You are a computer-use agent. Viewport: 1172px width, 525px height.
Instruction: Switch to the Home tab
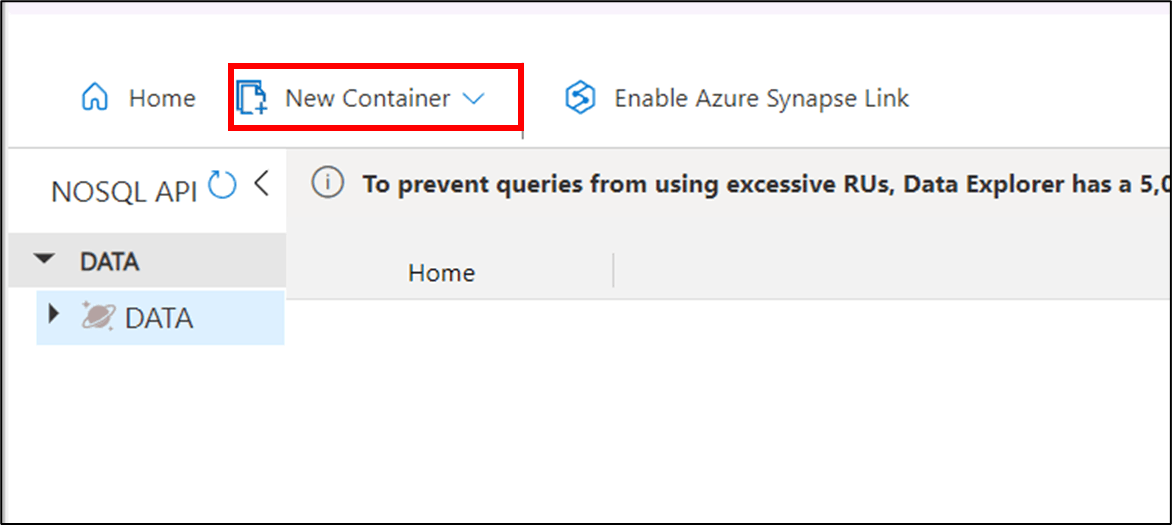pos(441,273)
